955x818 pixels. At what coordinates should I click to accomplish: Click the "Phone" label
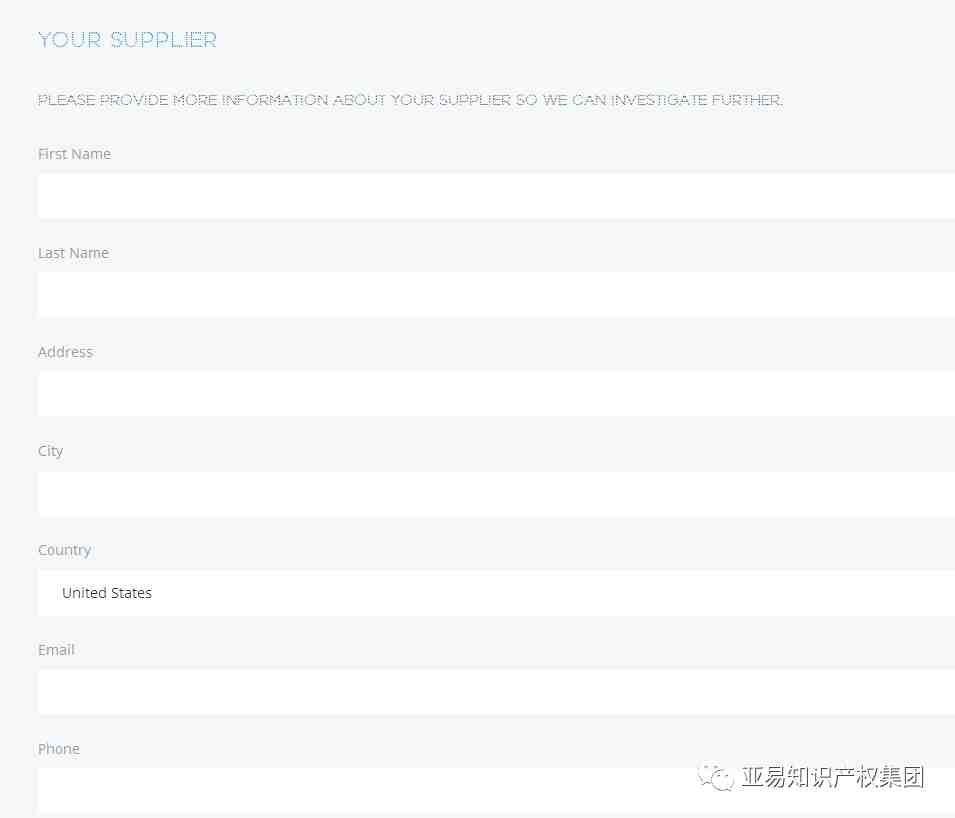(x=58, y=749)
